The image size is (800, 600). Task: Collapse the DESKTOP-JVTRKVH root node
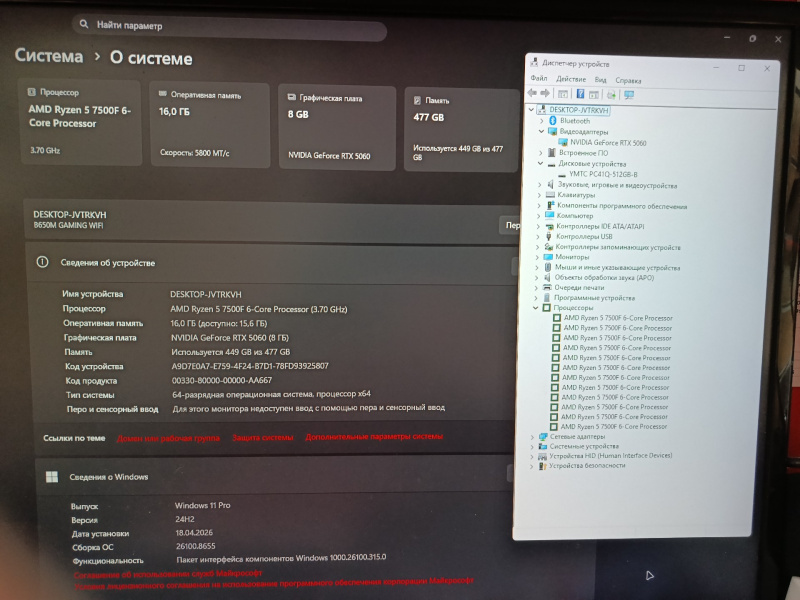[531, 109]
